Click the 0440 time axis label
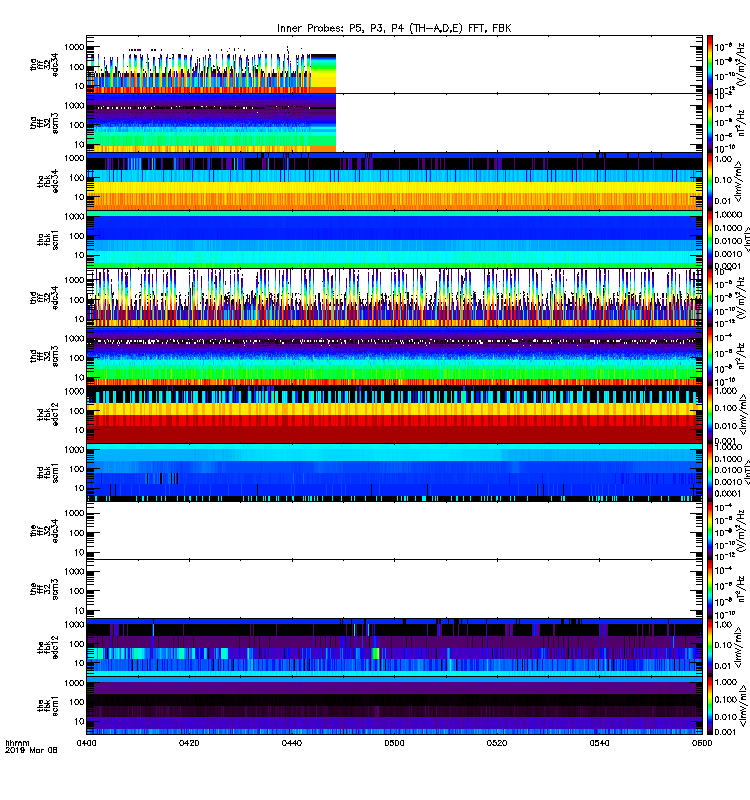 tap(291, 743)
